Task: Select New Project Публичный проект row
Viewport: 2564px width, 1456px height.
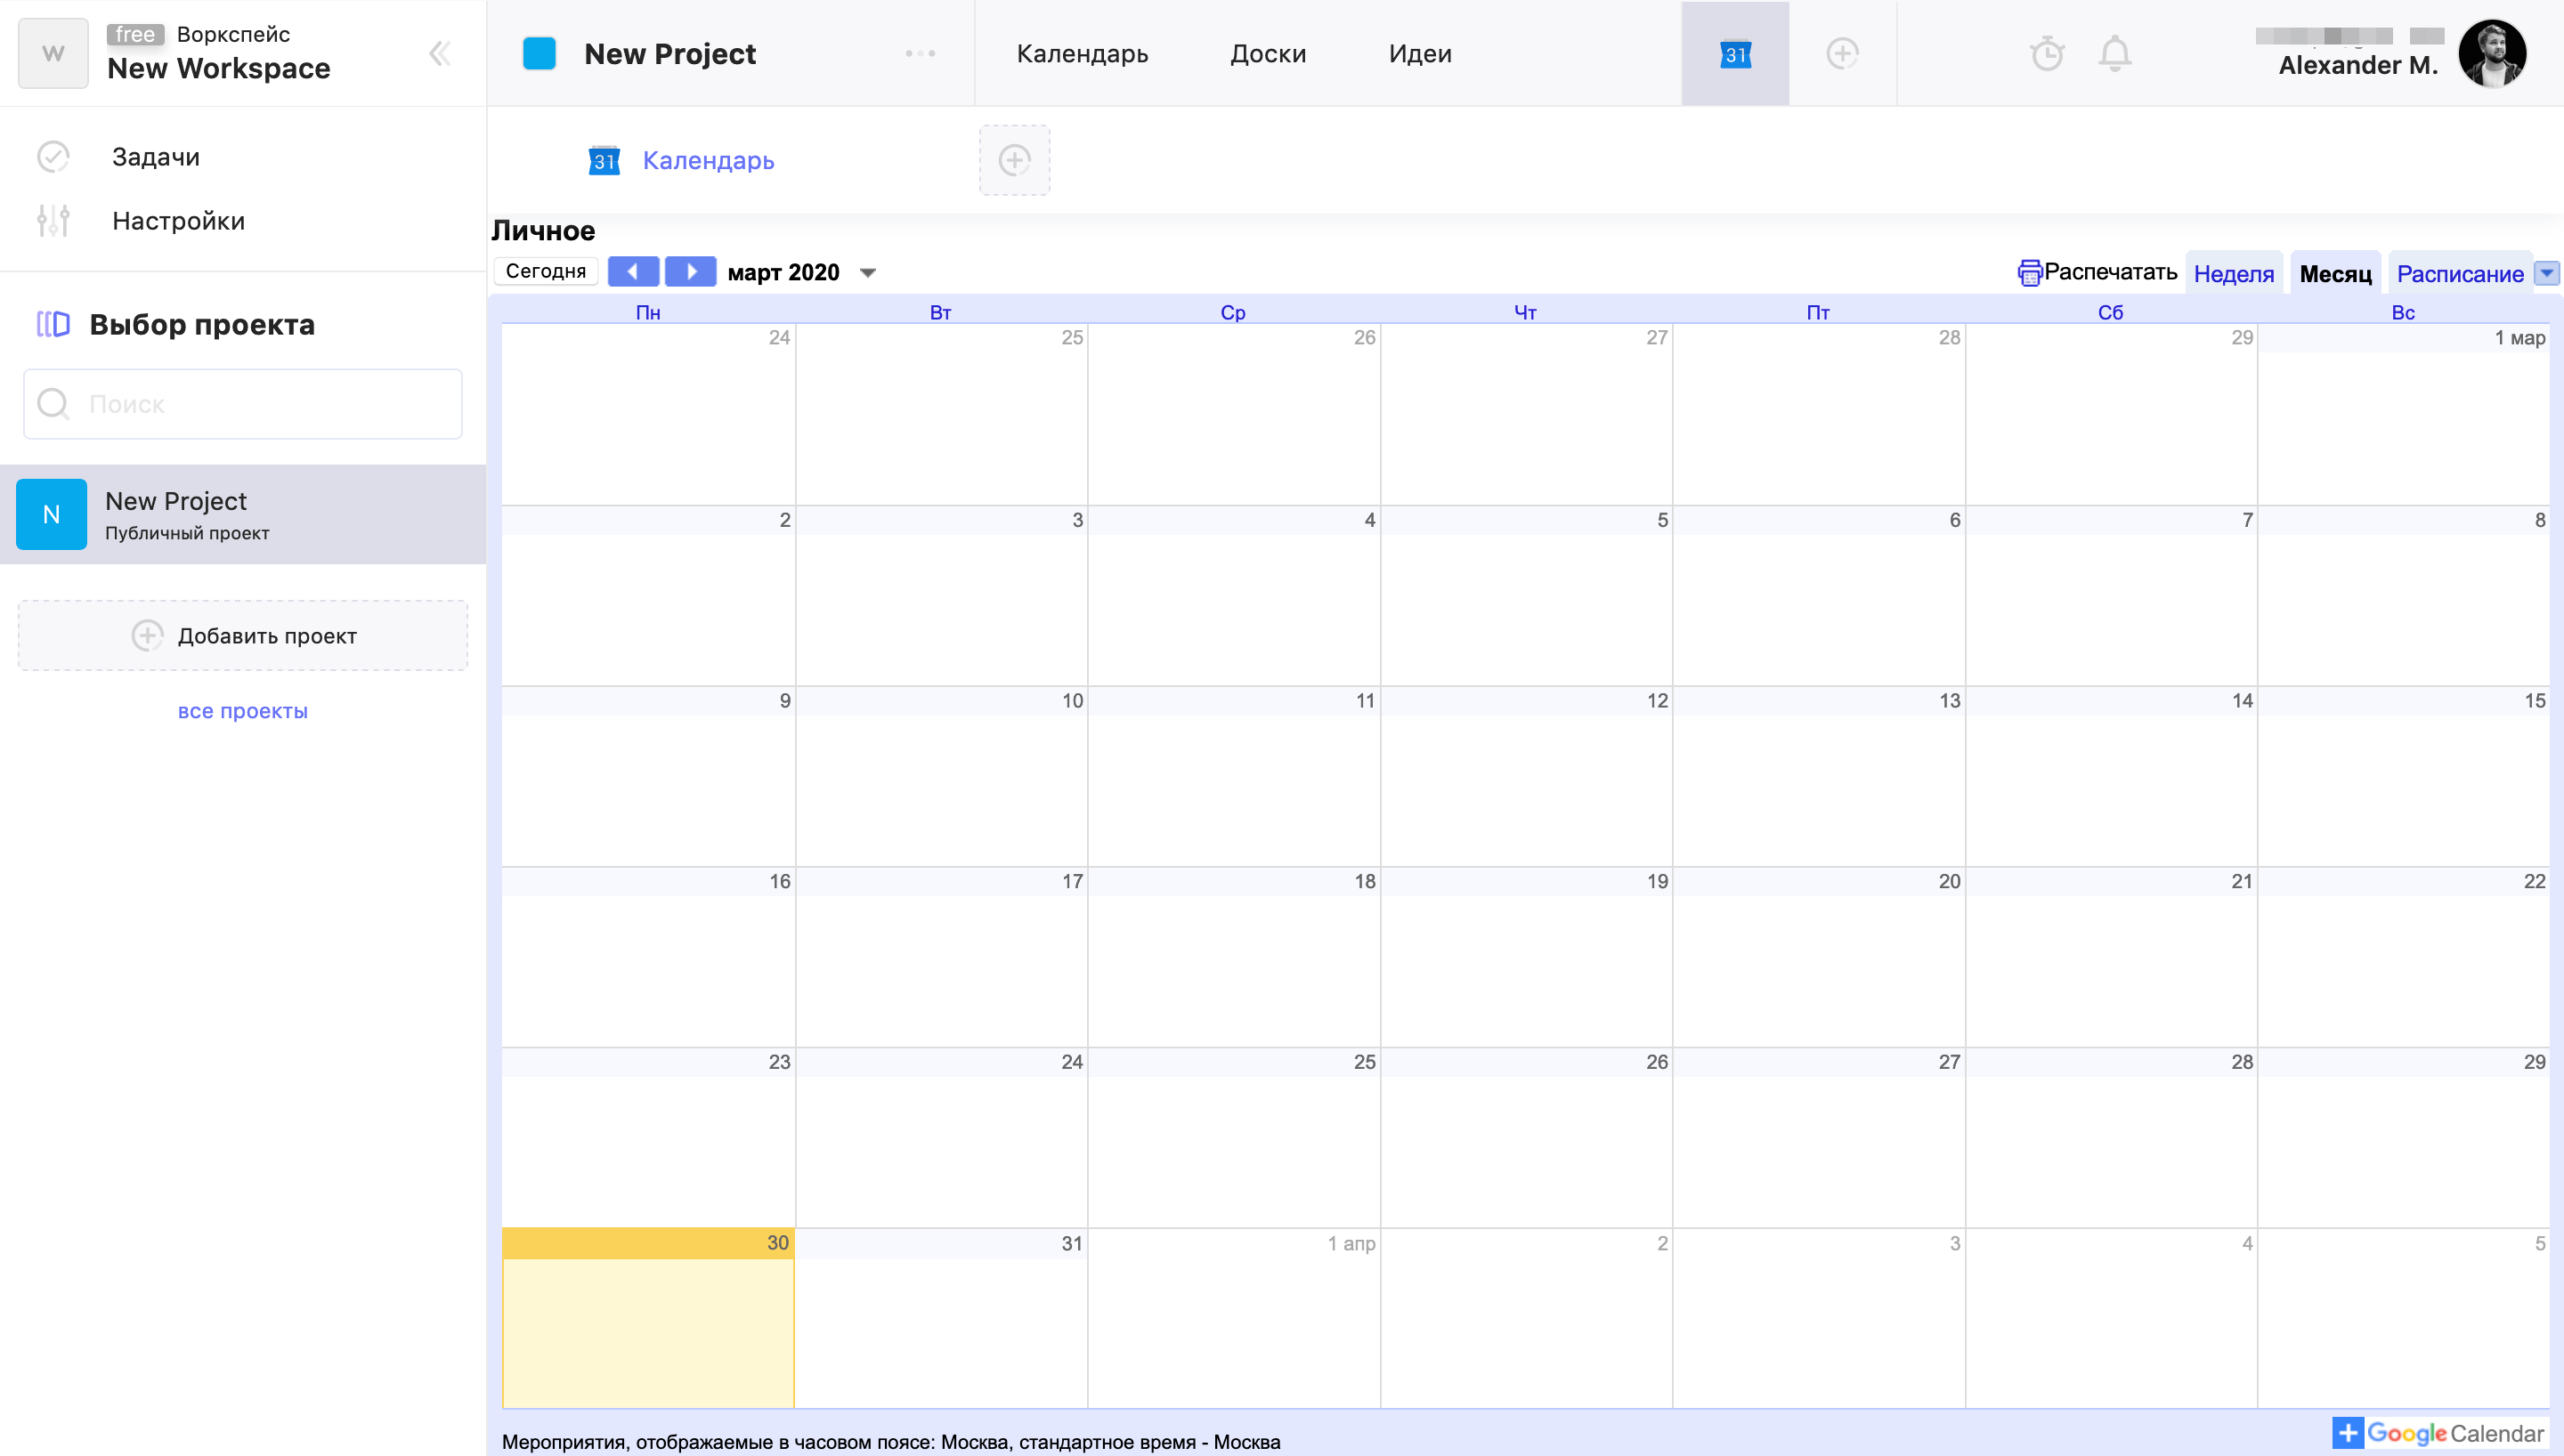Action: tap(243, 514)
